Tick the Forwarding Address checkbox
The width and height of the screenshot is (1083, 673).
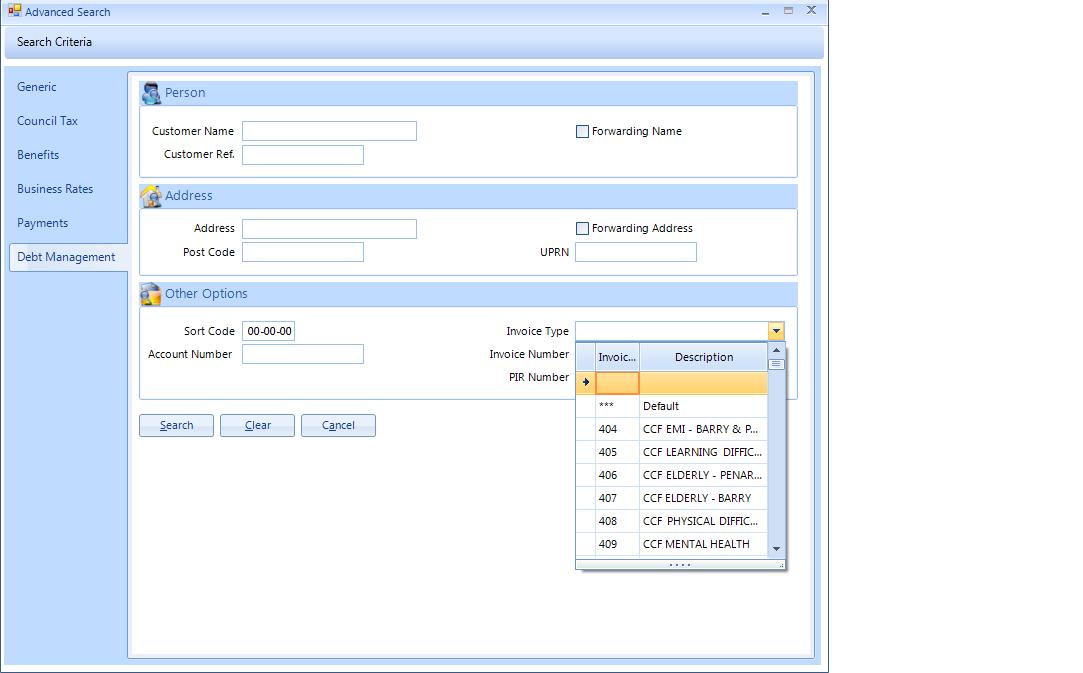click(582, 229)
